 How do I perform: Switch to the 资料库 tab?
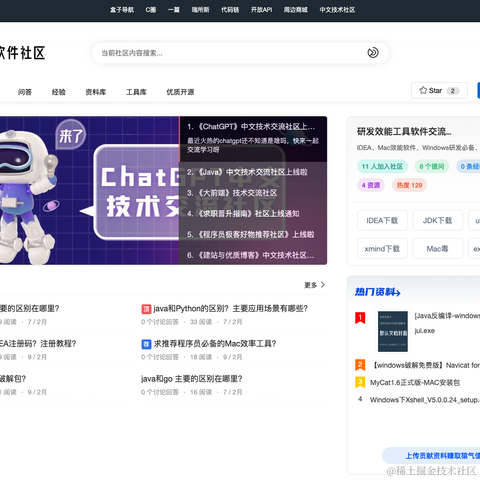(96, 92)
